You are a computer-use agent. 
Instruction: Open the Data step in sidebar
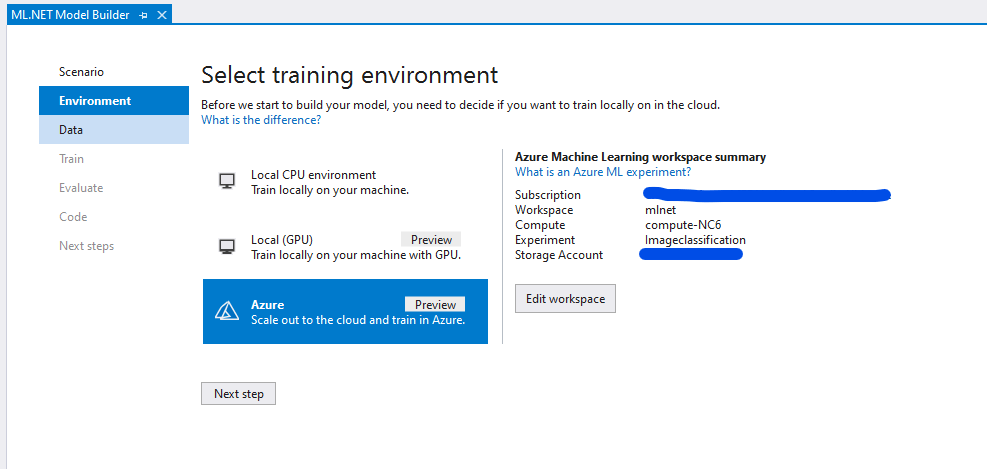tap(71, 130)
